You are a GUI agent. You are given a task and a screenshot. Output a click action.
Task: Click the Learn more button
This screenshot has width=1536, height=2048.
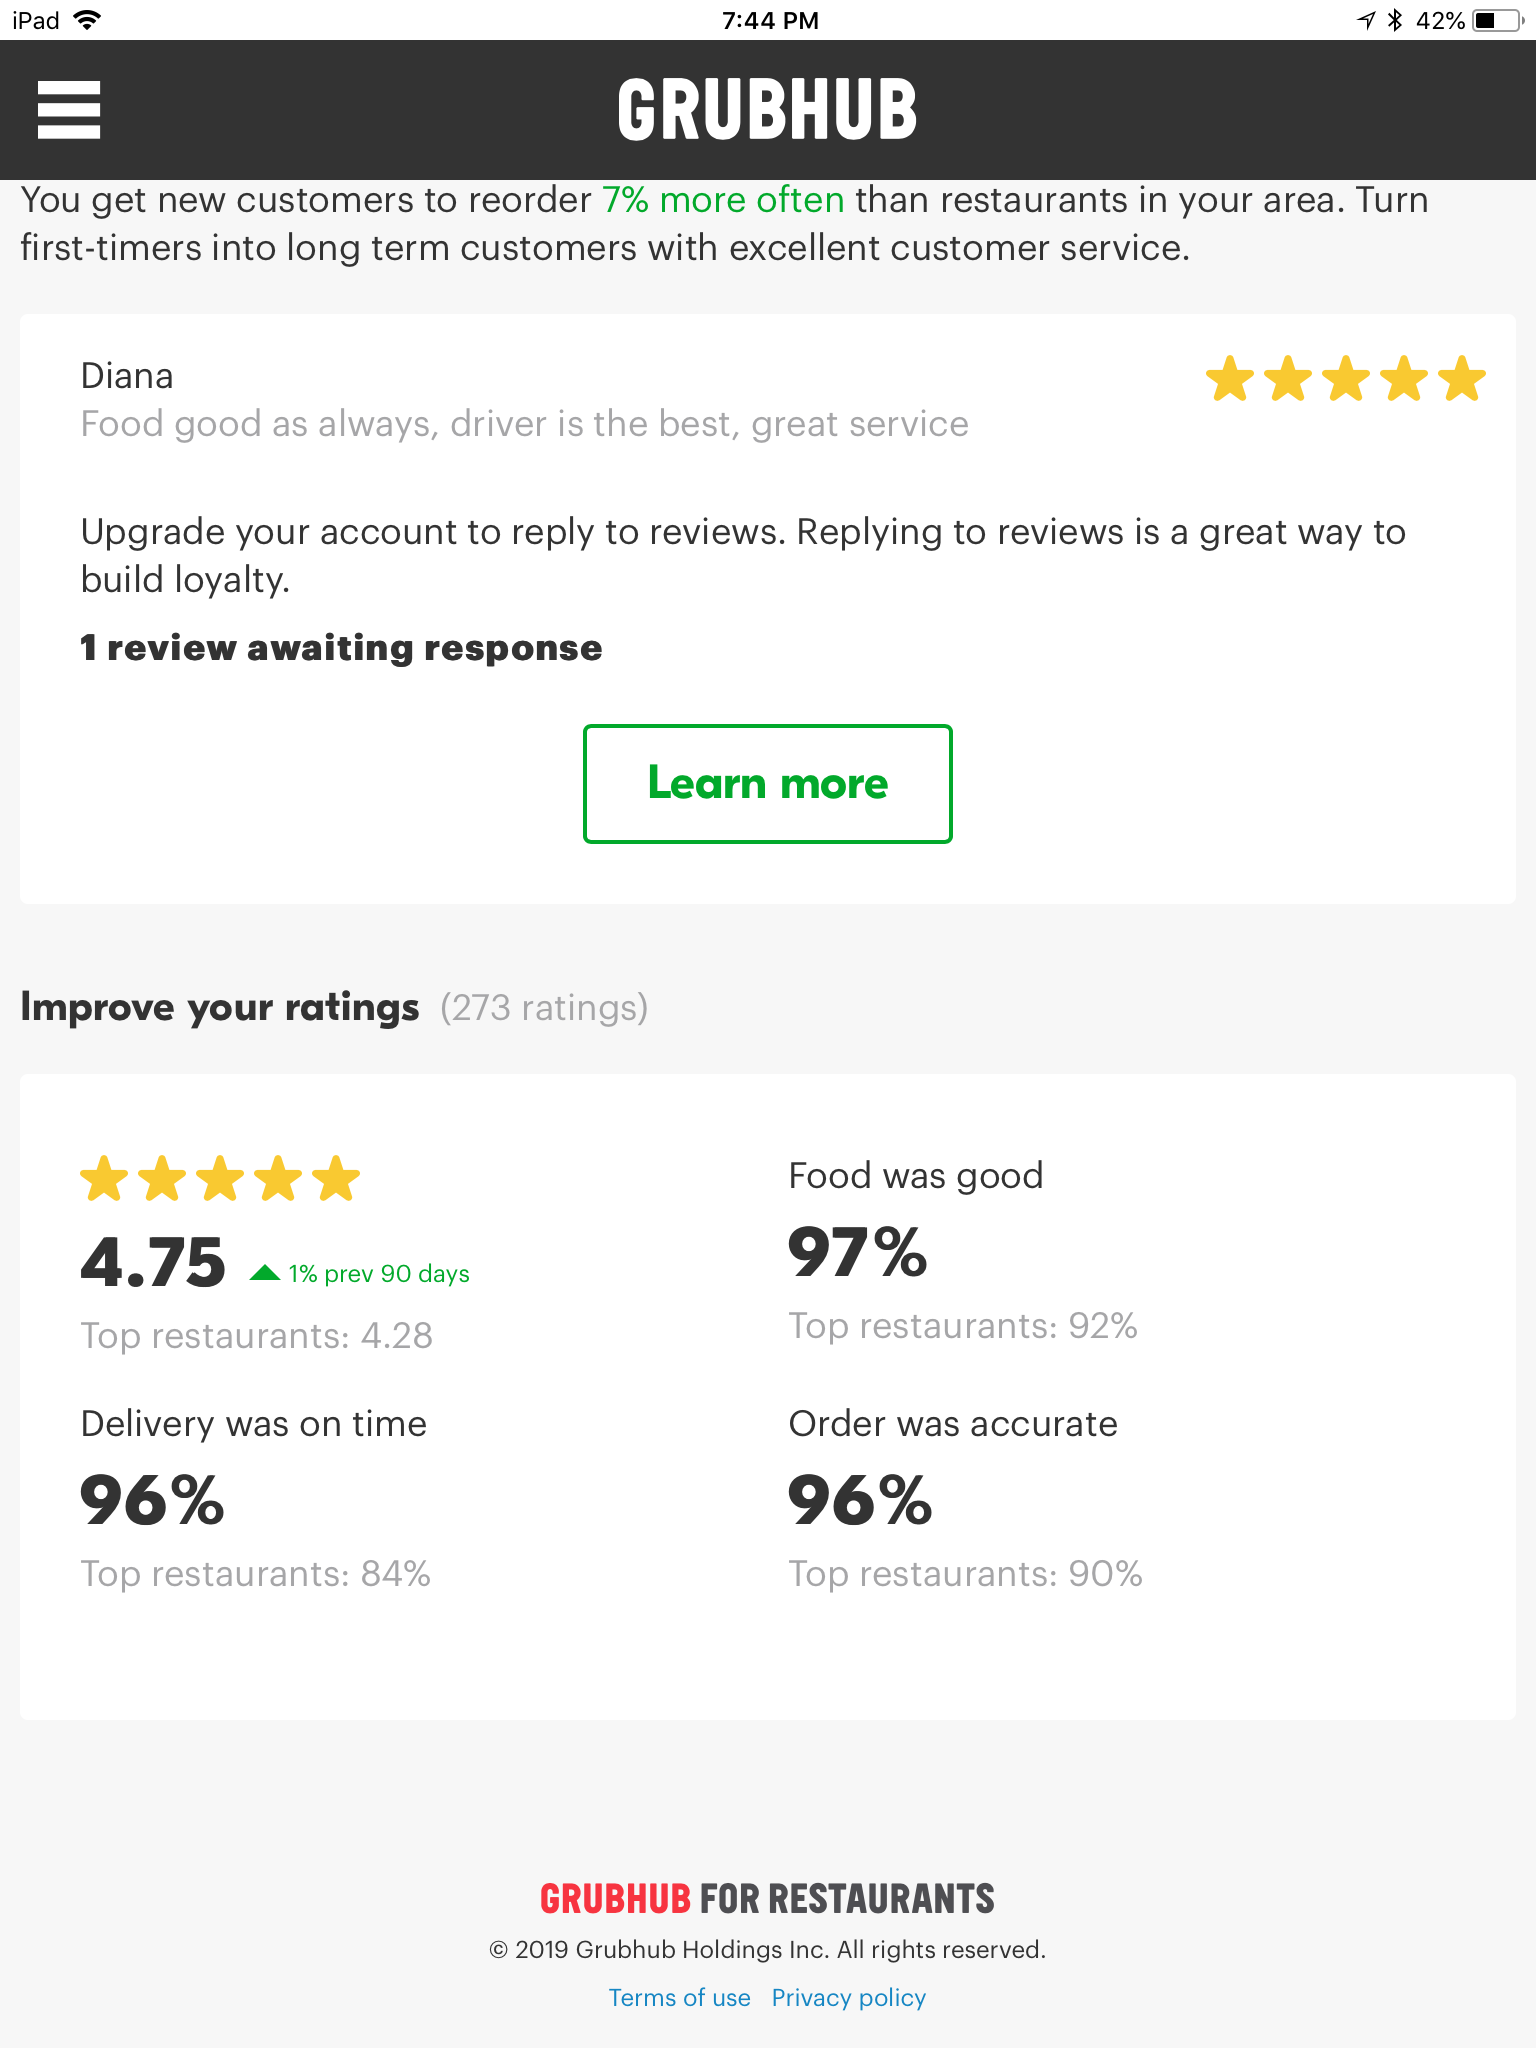point(767,784)
